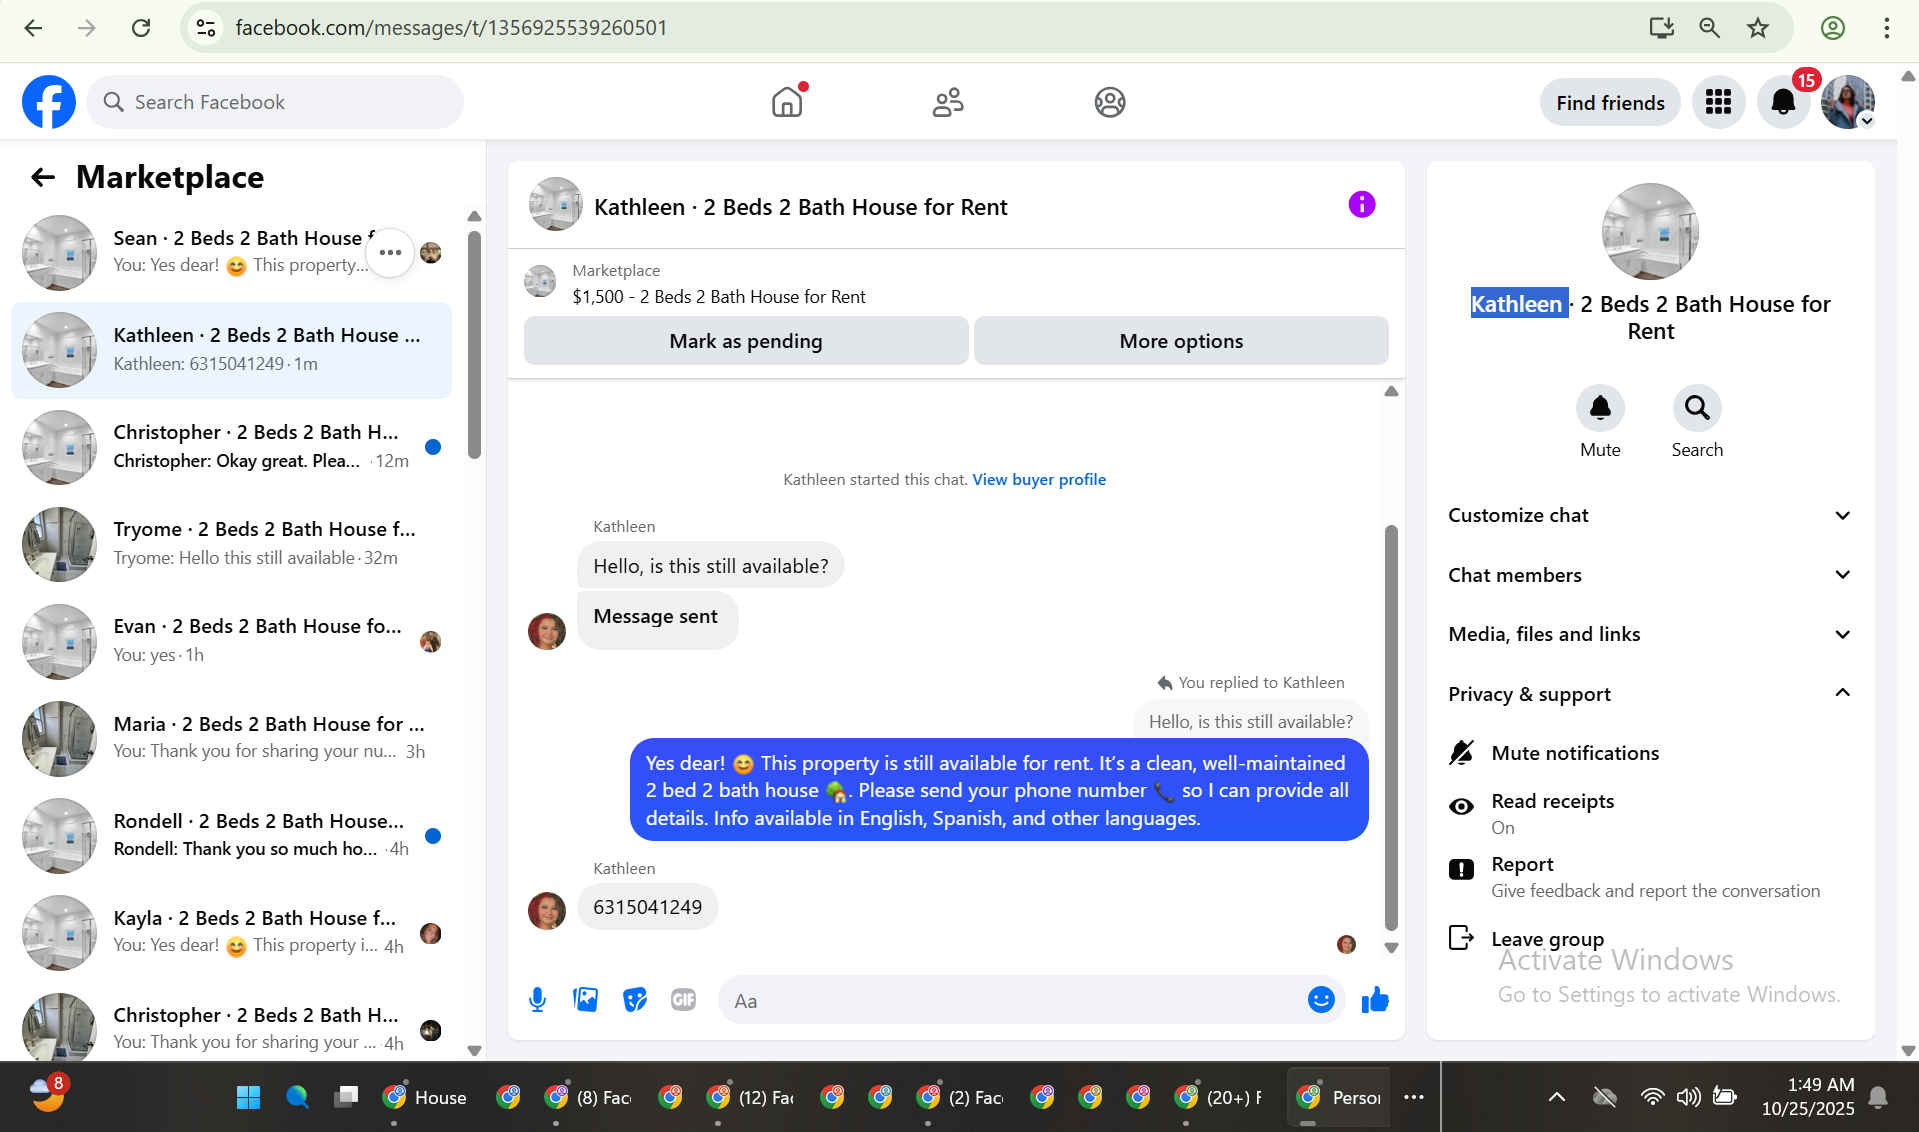The height and width of the screenshot is (1132, 1919).
Task: Open the Home feed icon
Action: point(787,102)
